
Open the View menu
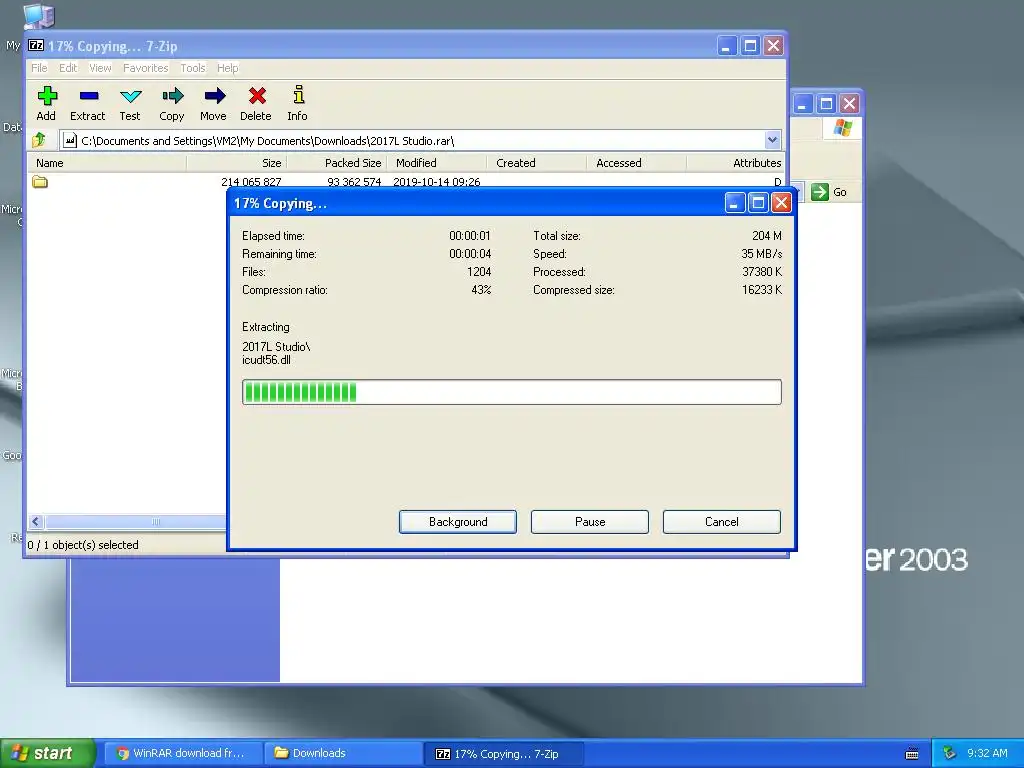[100, 68]
